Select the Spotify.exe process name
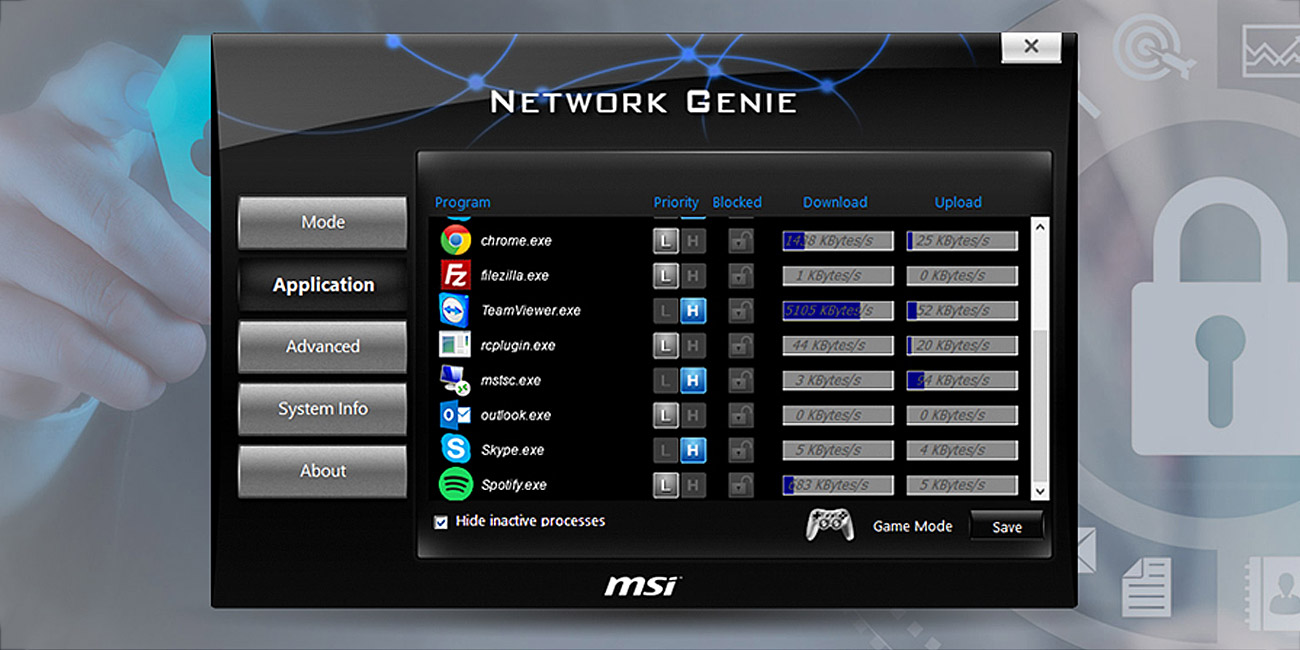The image size is (1300, 650). point(514,486)
